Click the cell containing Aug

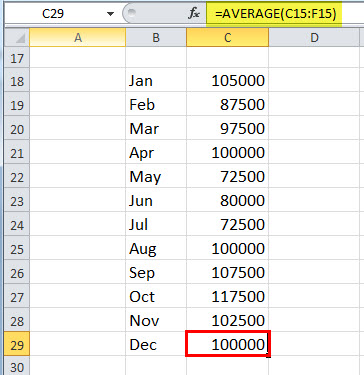(156, 248)
